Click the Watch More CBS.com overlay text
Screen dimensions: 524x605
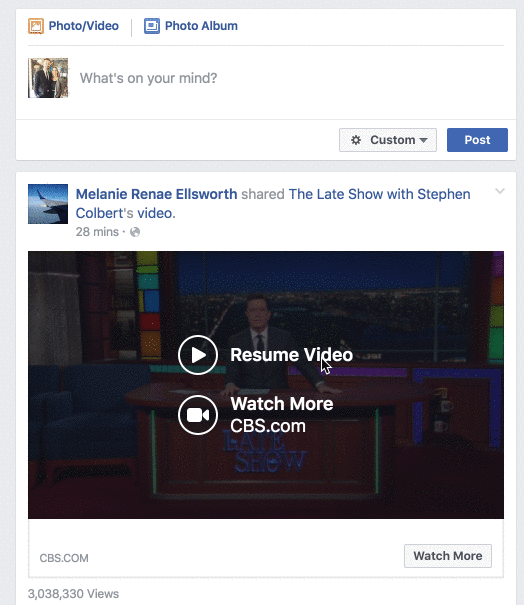[x=282, y=415]
